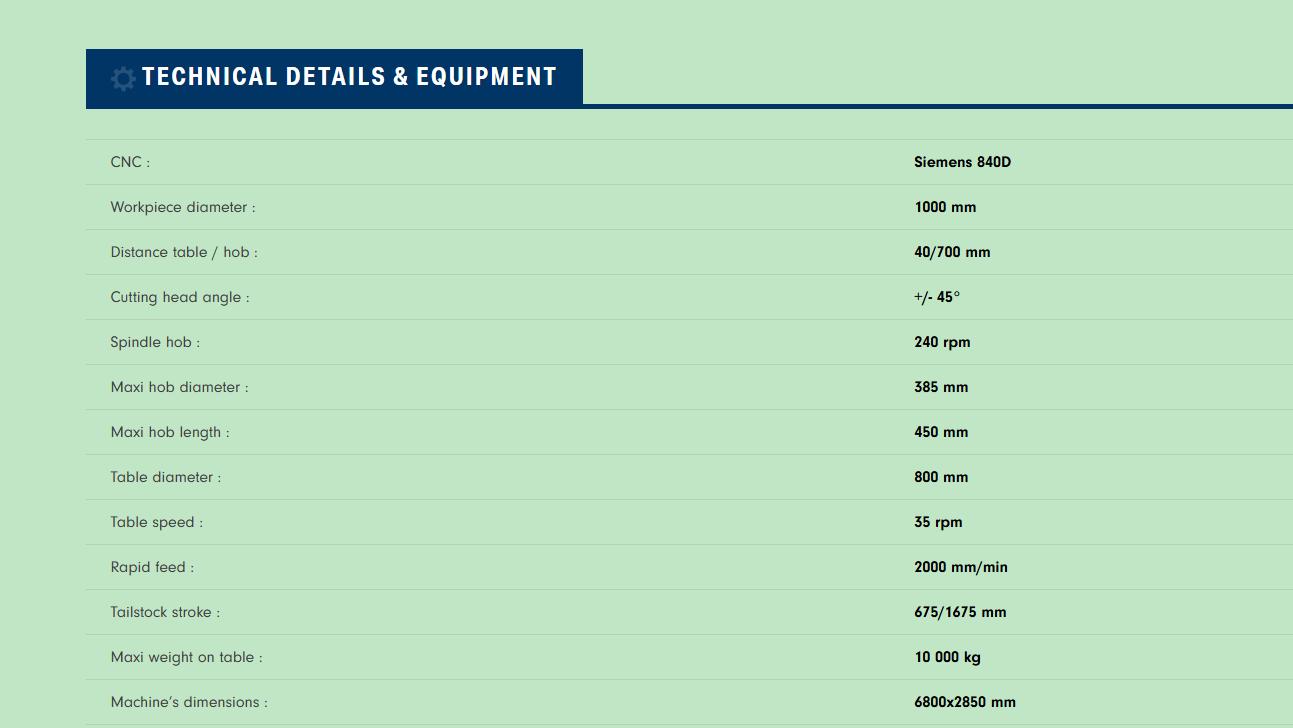This screenshot has width=1293, height=728.
Task: Click the '1000 mm' value
Action: point(945,207)
